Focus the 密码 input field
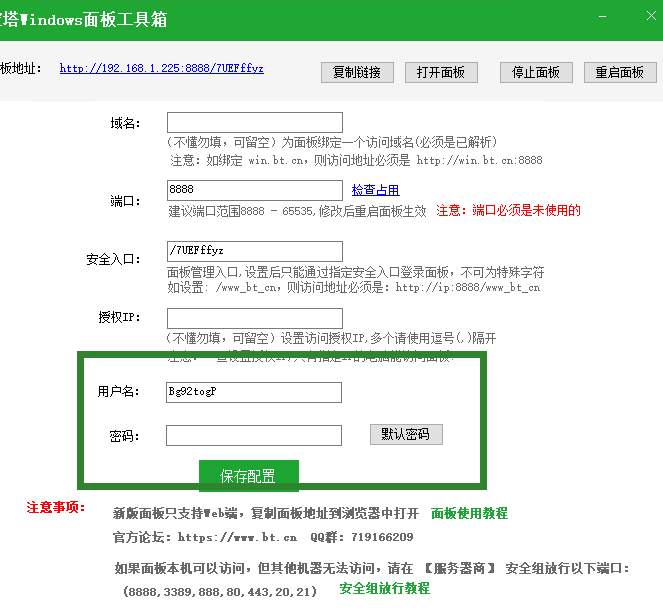The image size is (663, 611). pyautogui.click(x=254, y=436)
